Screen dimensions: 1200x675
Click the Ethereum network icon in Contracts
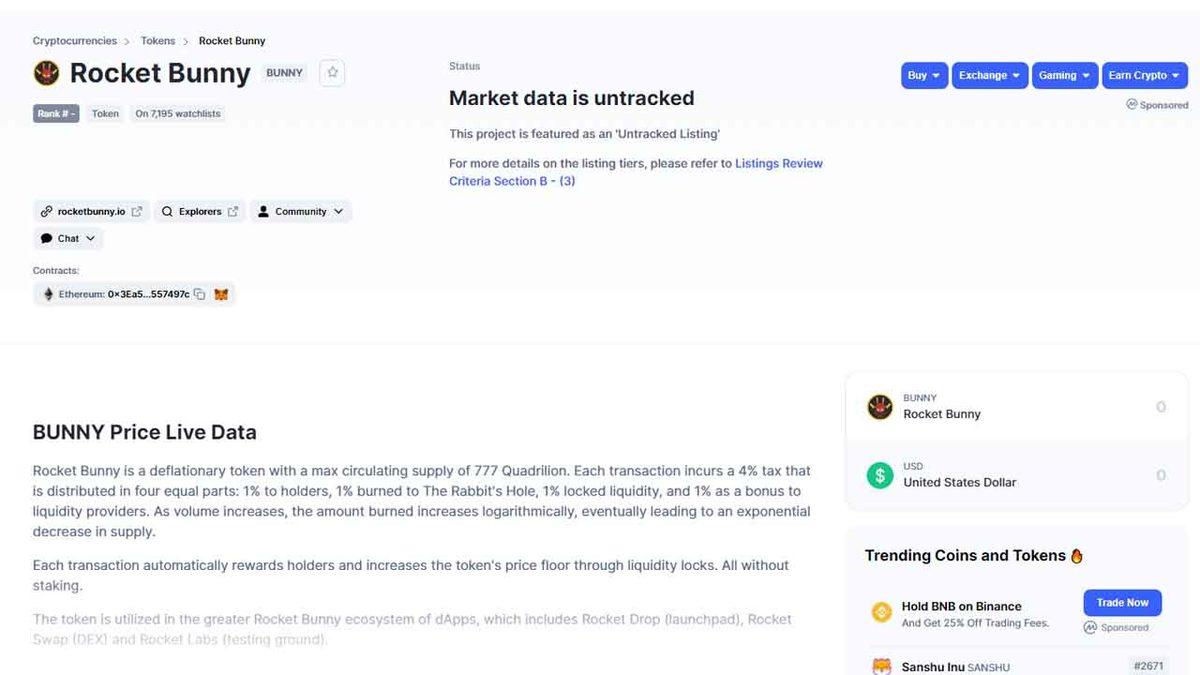tap(47, 293)
